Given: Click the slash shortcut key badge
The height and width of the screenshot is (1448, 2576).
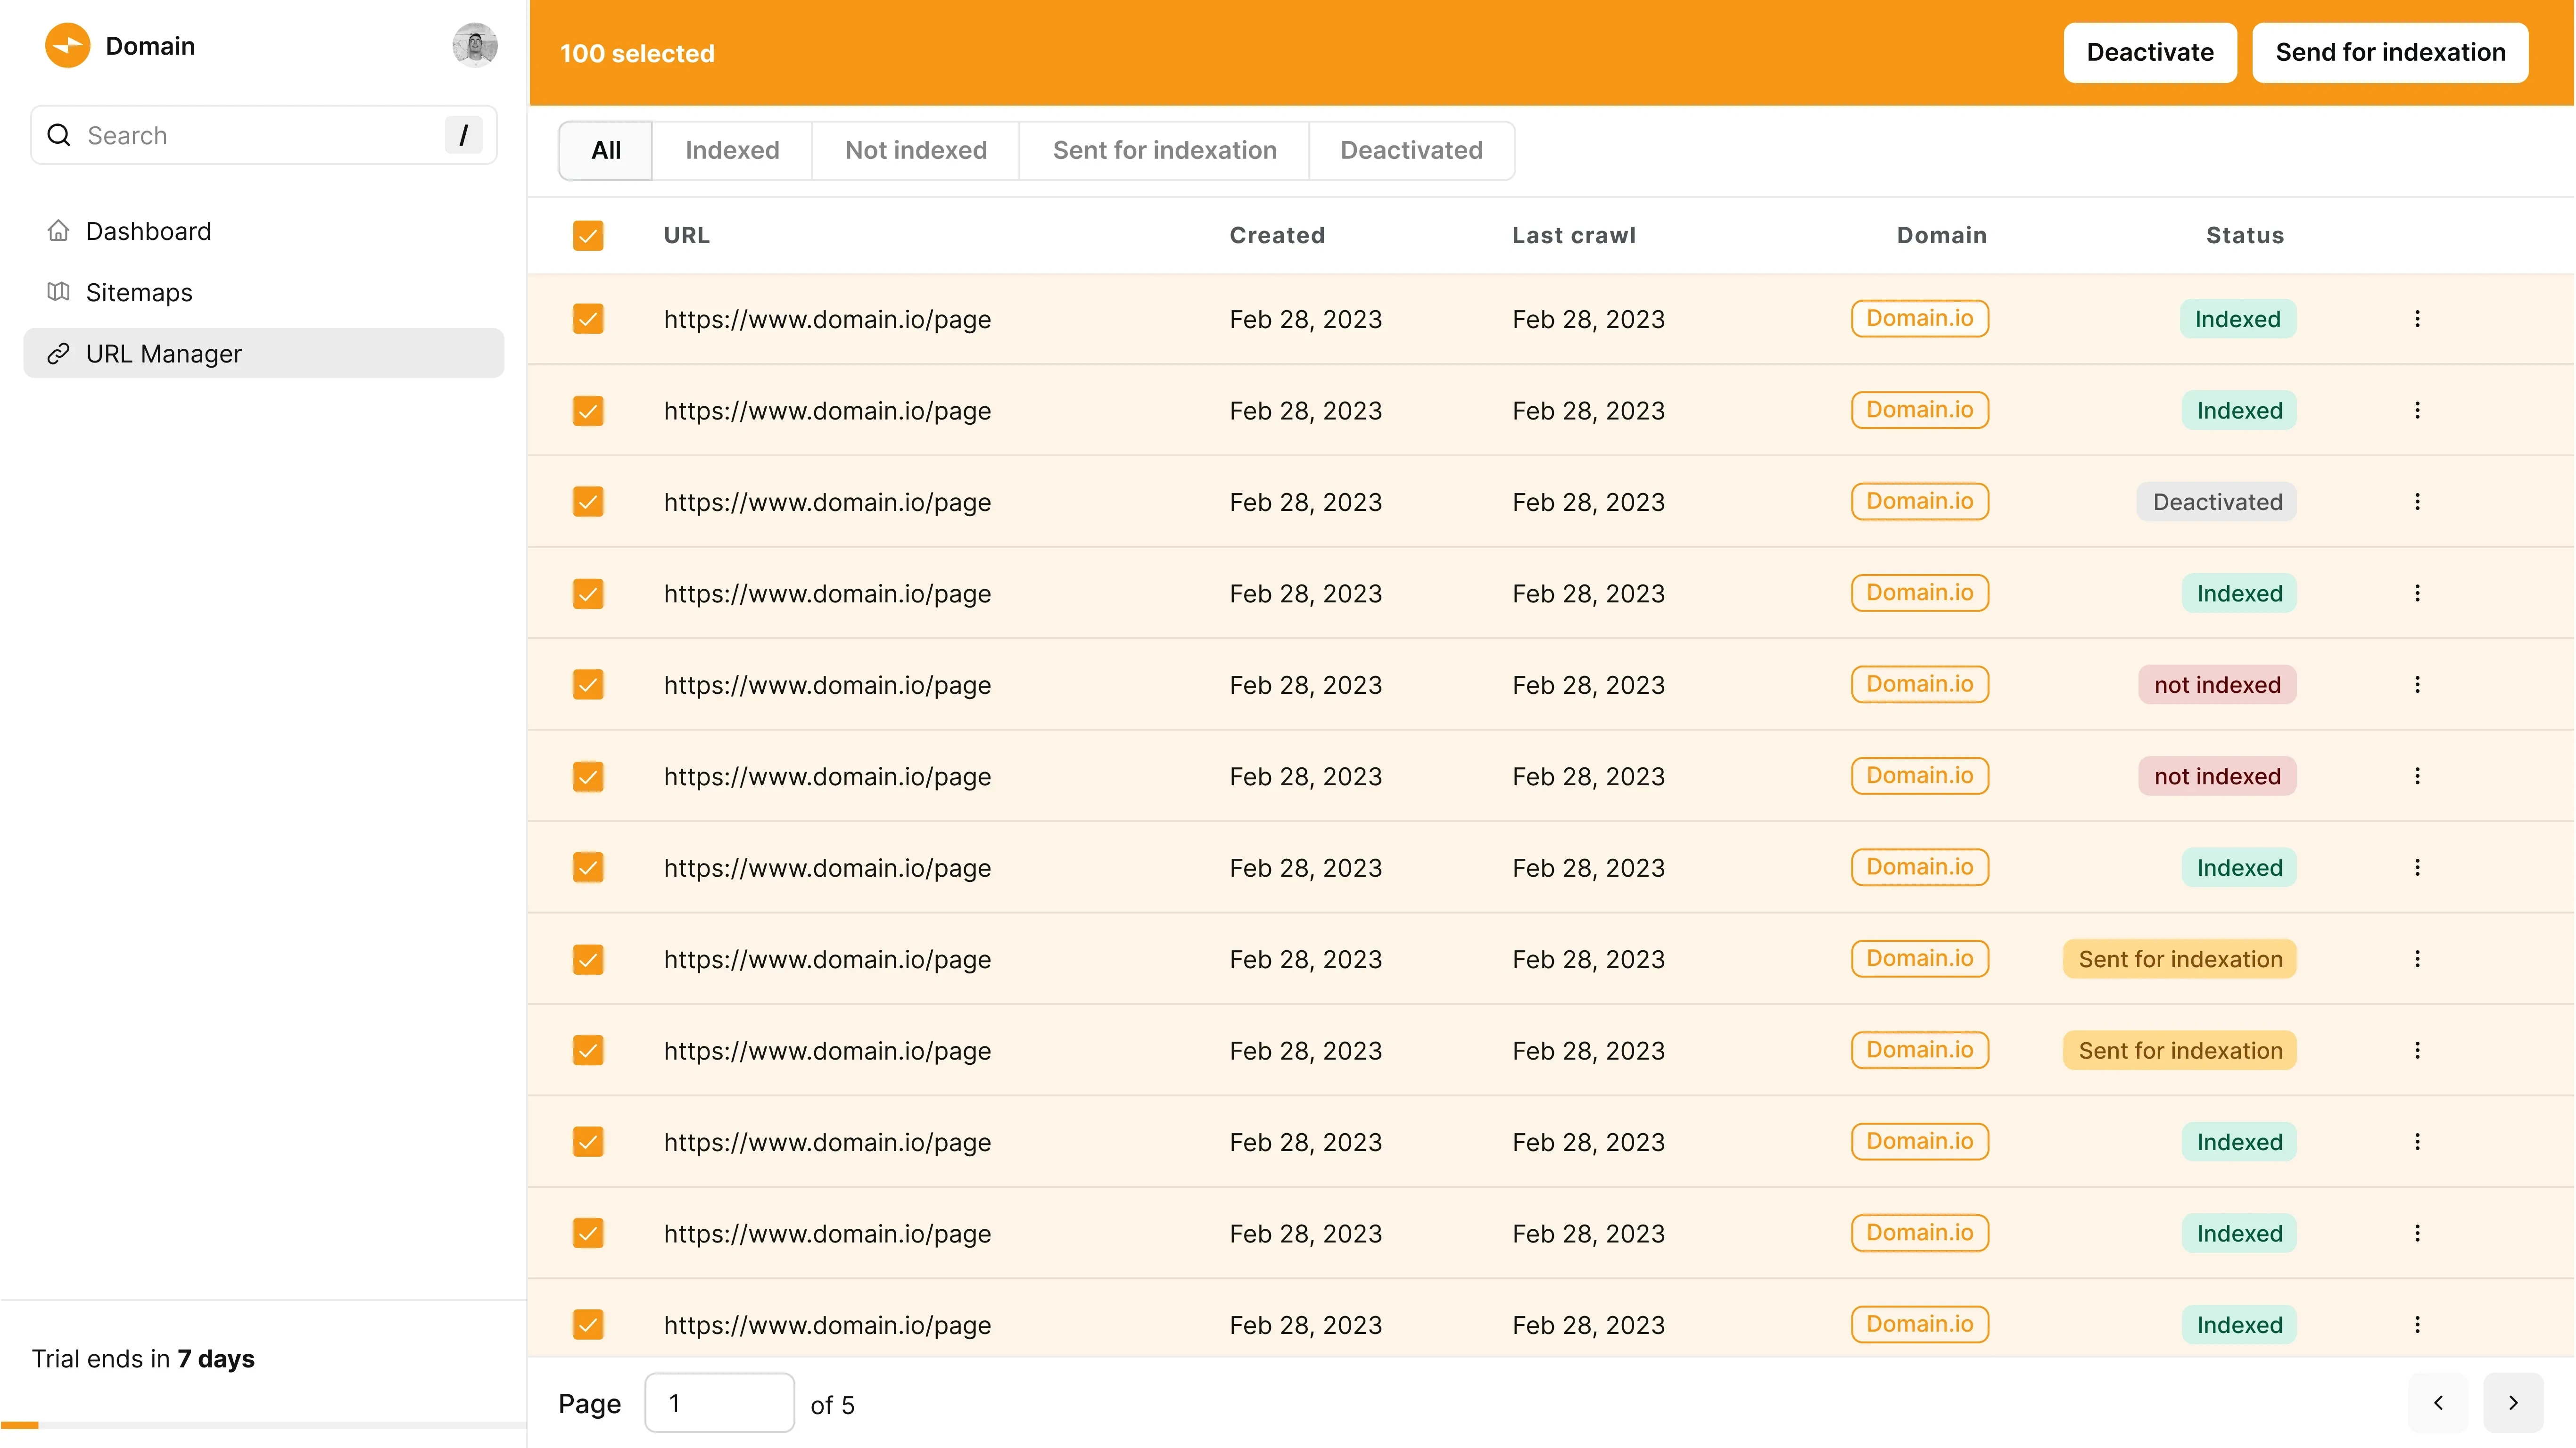Looking at the screenshot, I should 463,135.
